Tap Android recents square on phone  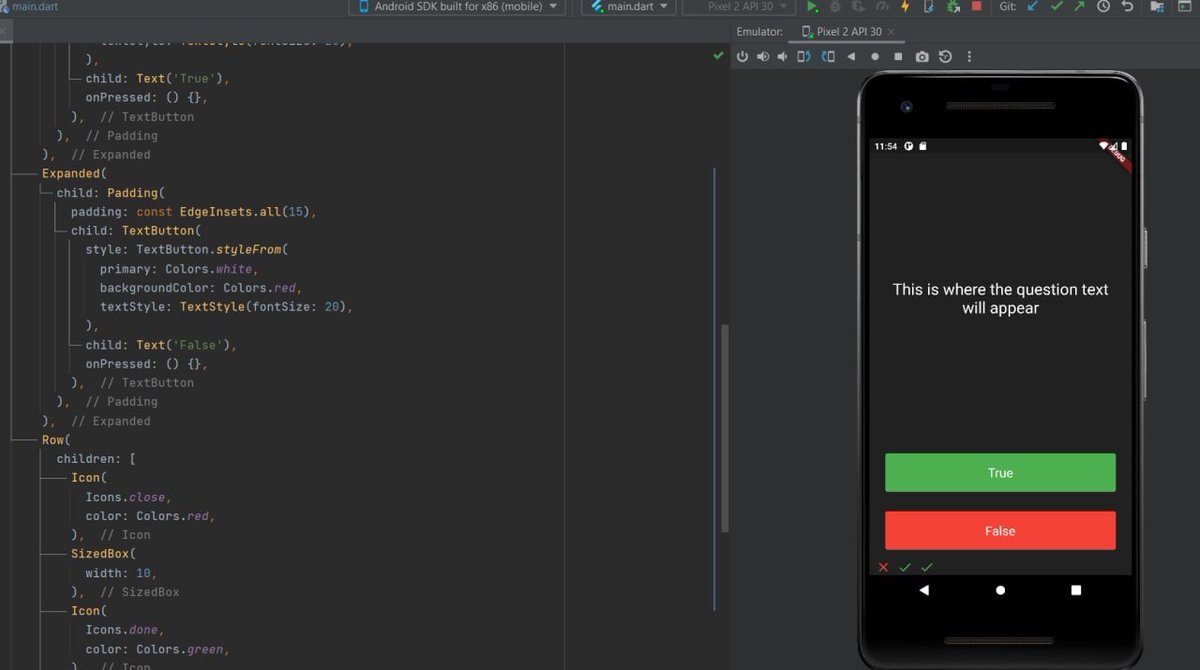(1076, 590)
